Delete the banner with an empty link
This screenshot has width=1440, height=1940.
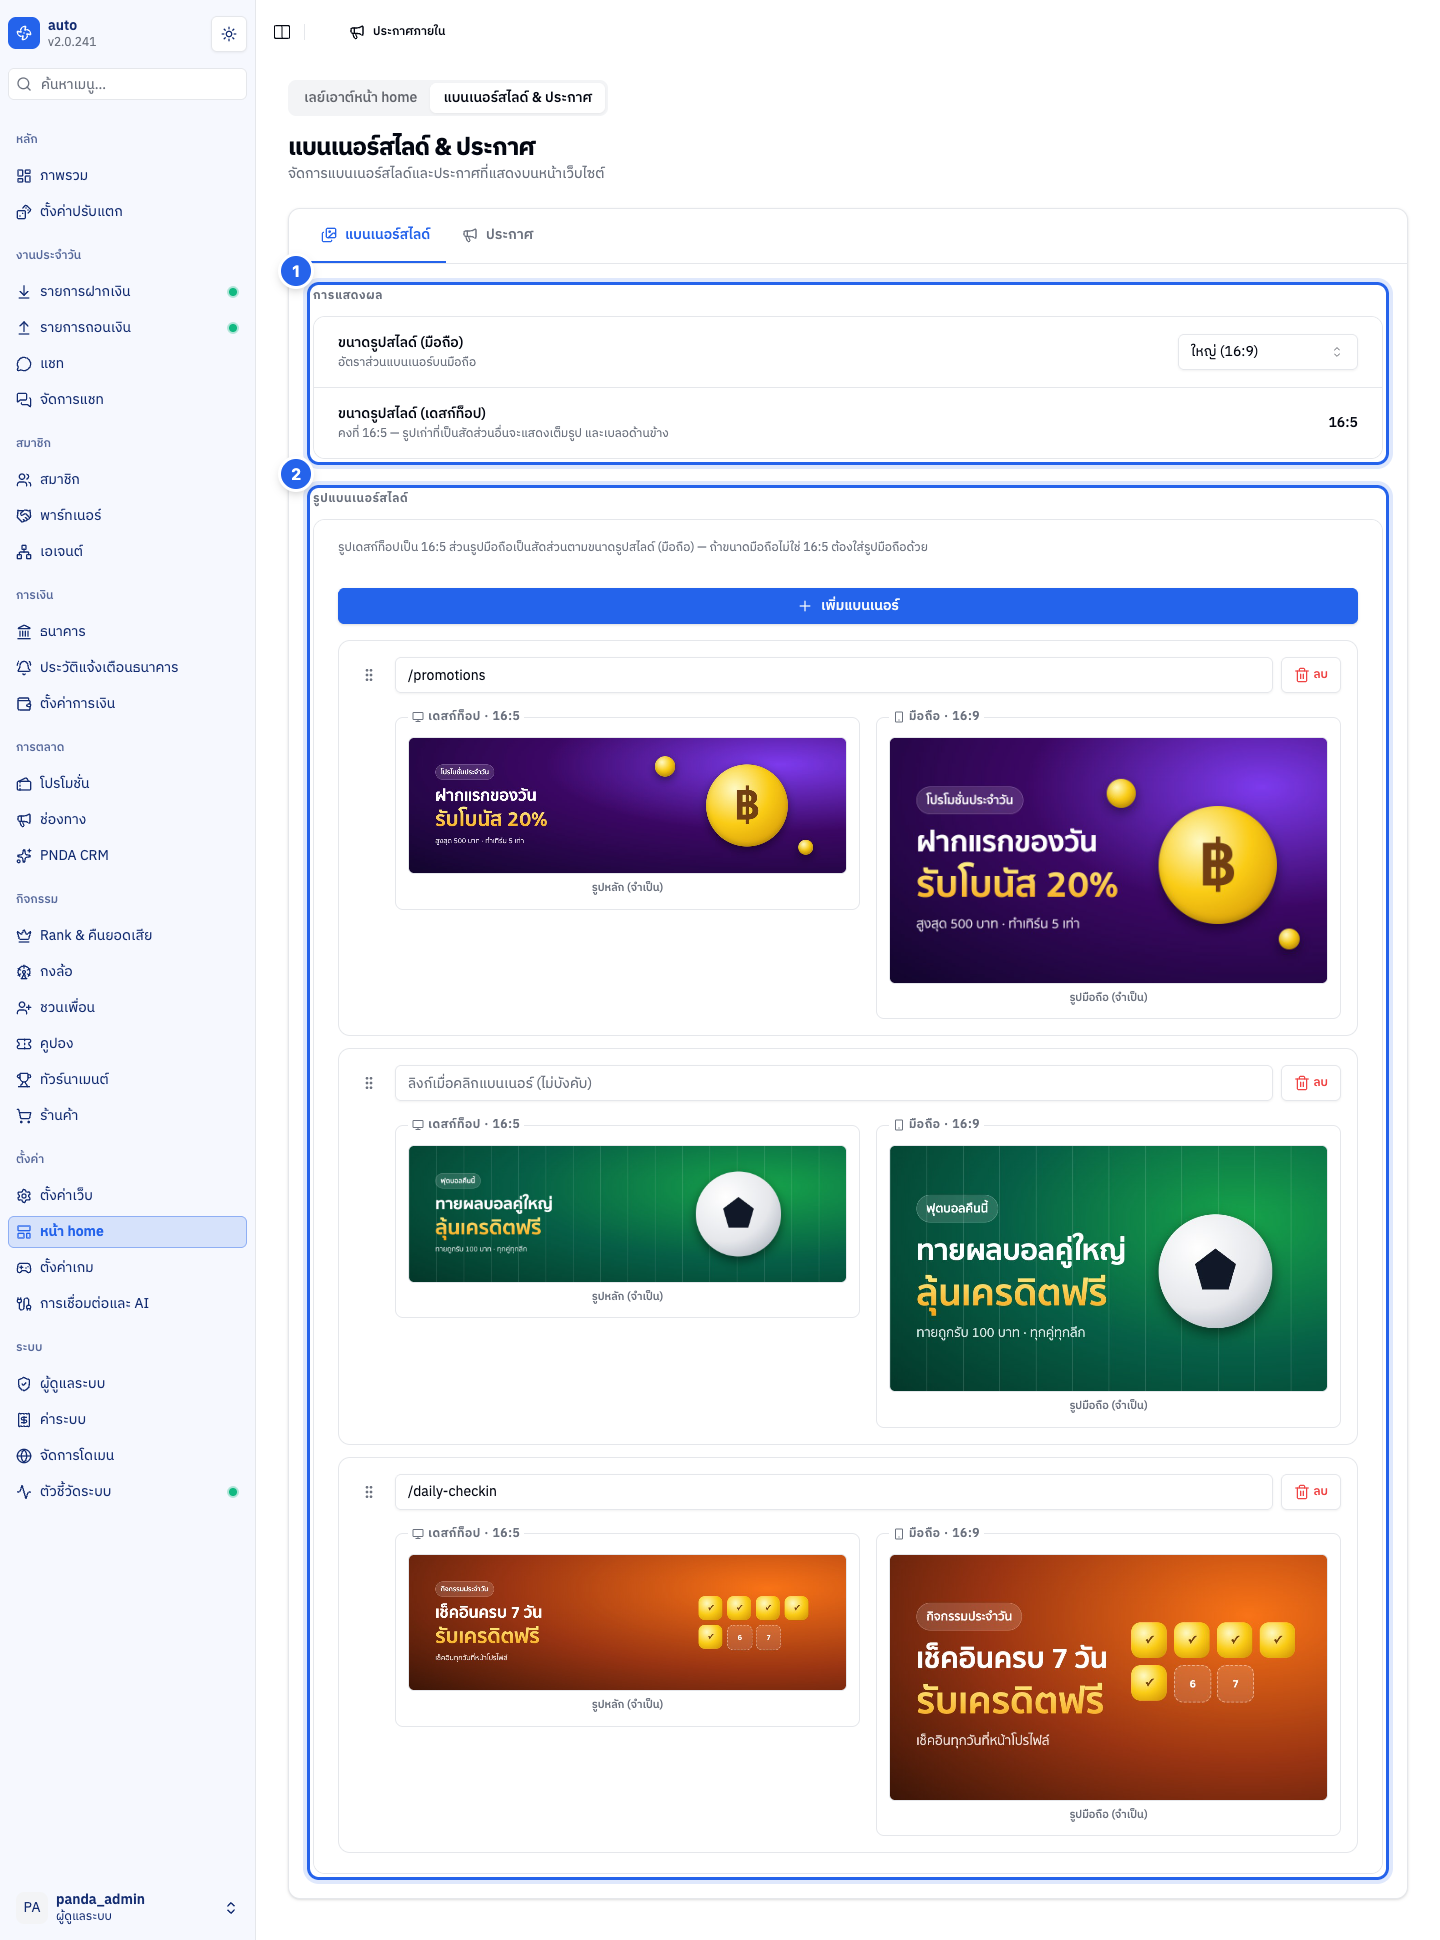tap(1311, 1083)
